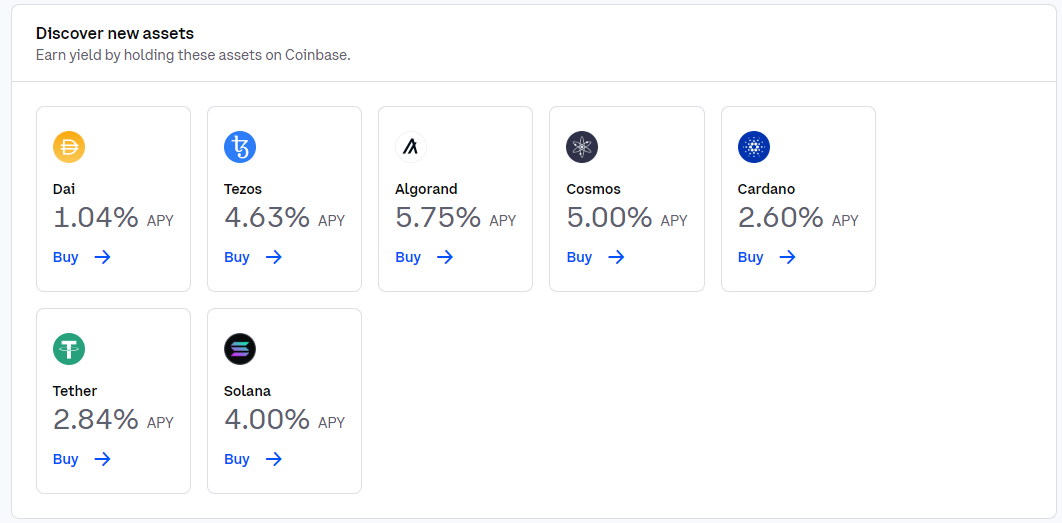Click the 1.04% APY value
This screenshot has height=523, width=1062.
point(95,218)
